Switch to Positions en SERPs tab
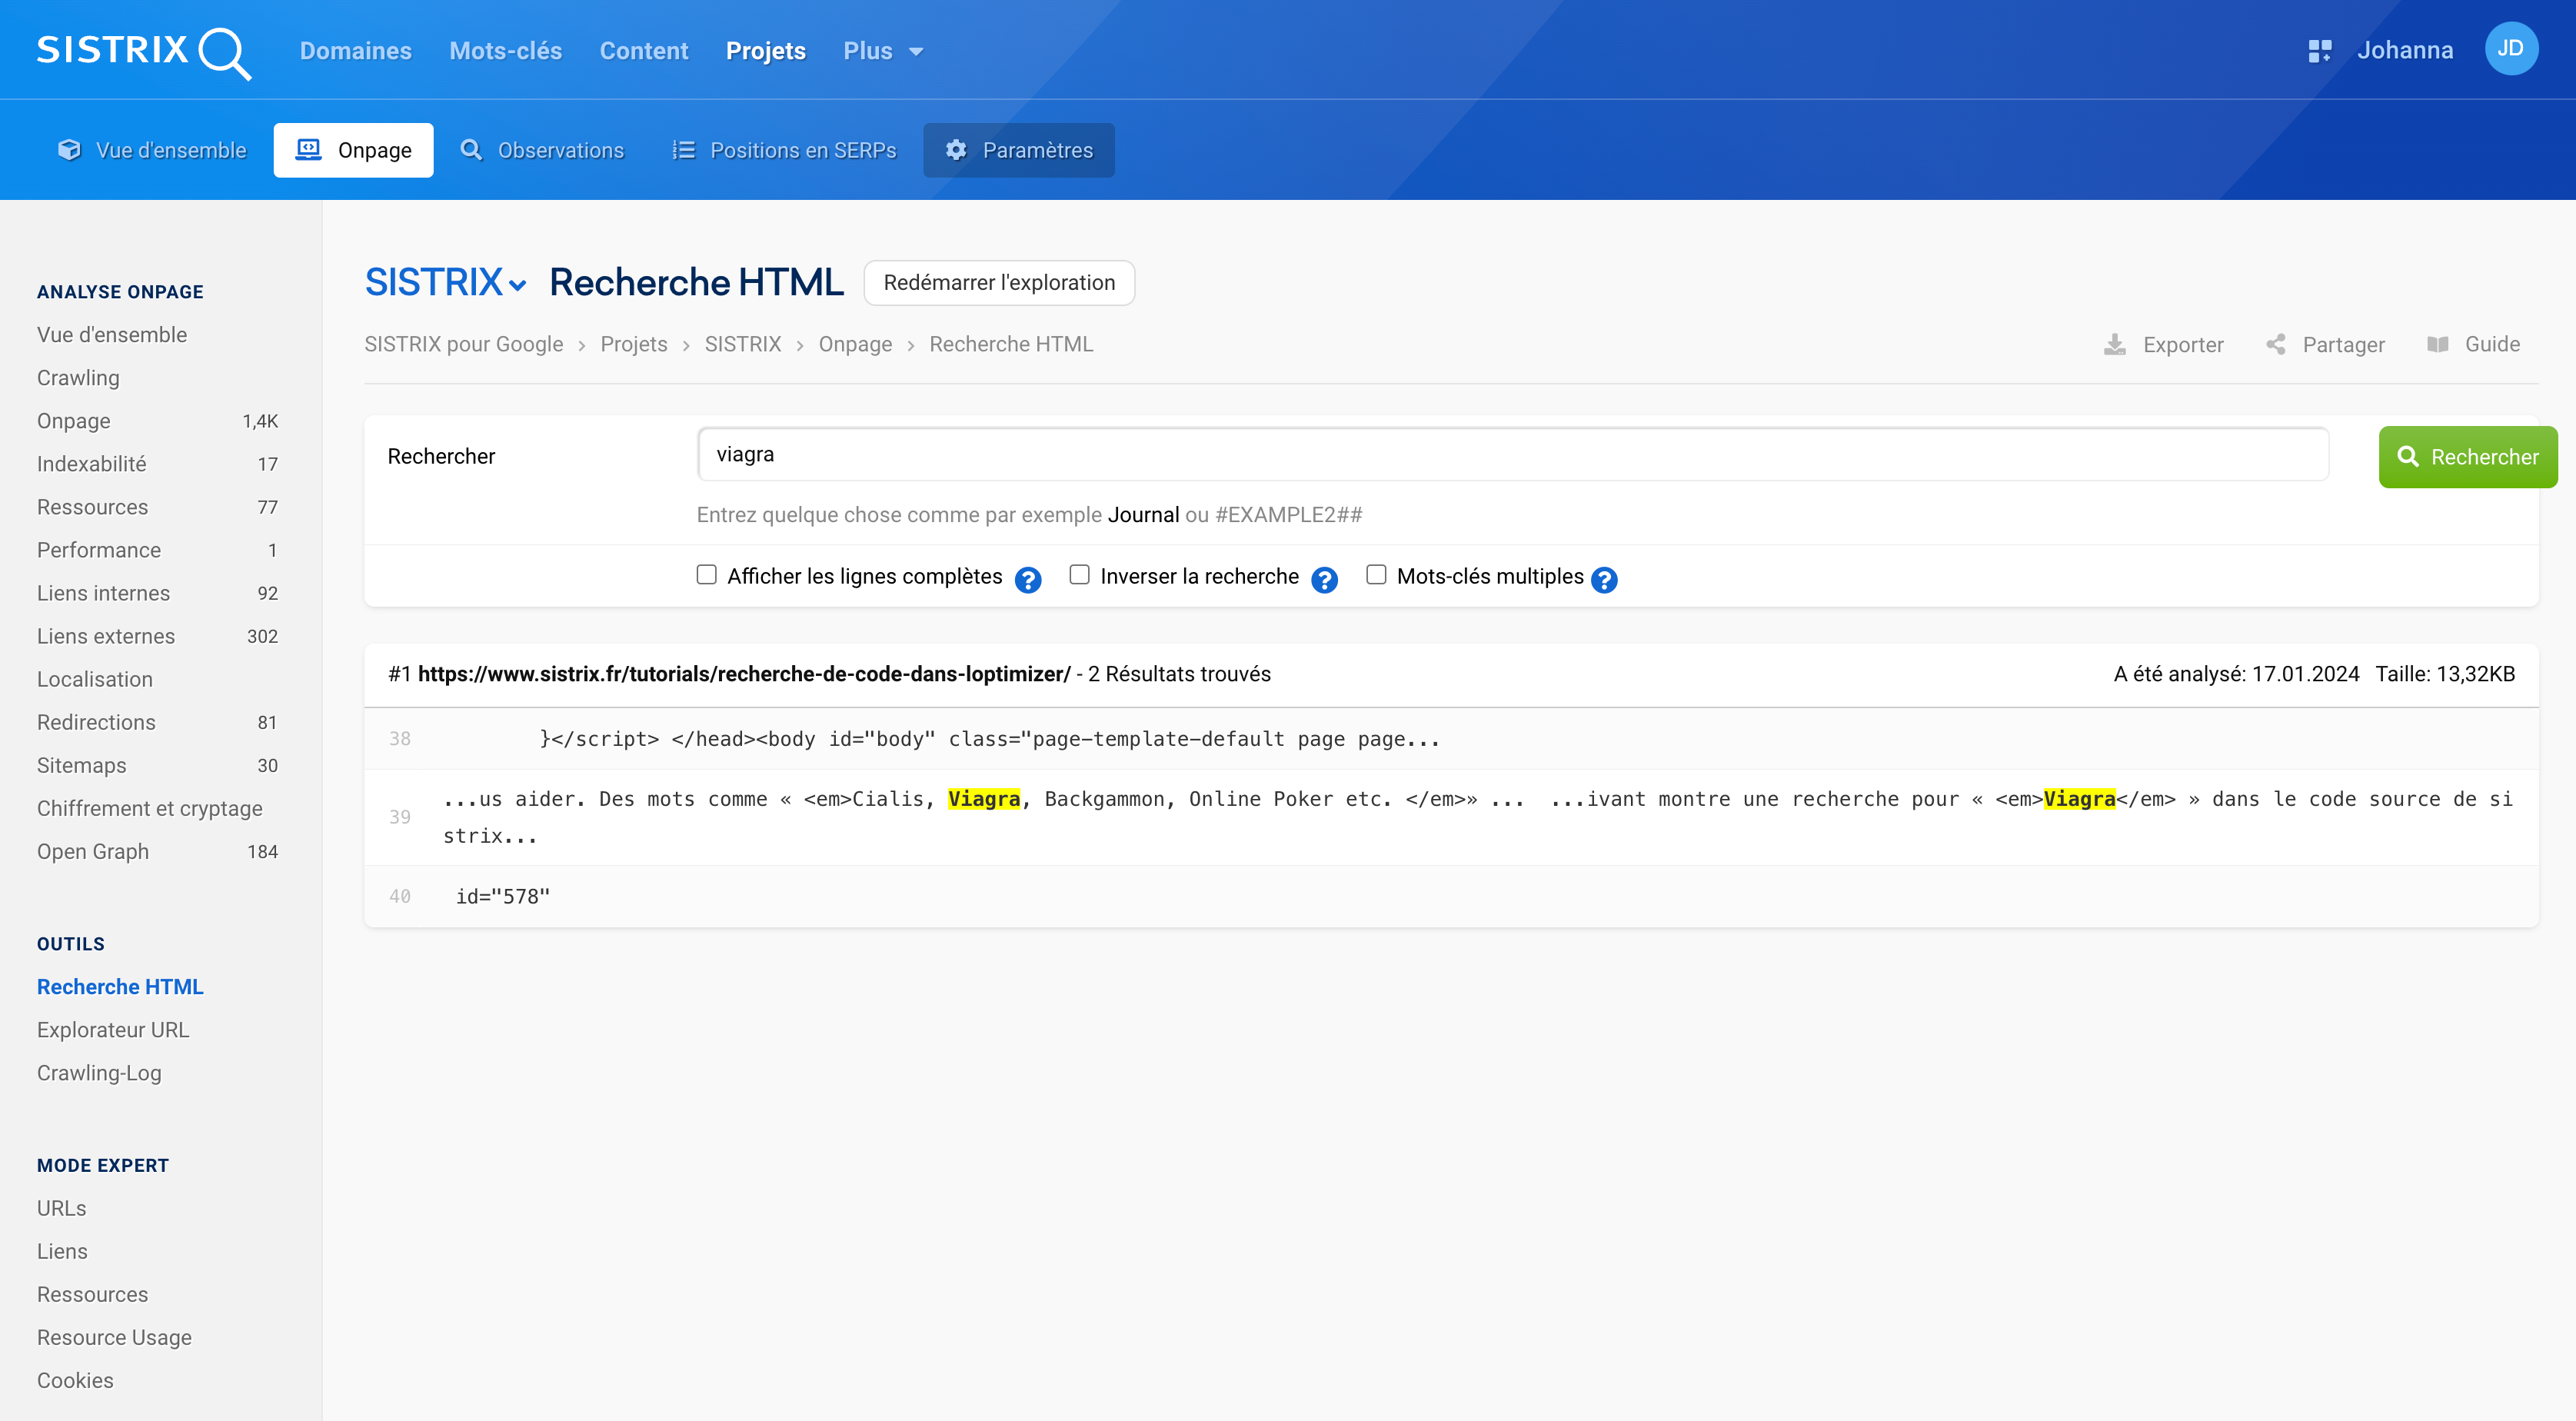Image resolution: width=2576 pixels, height=1421 pixels. coord(785,150)
